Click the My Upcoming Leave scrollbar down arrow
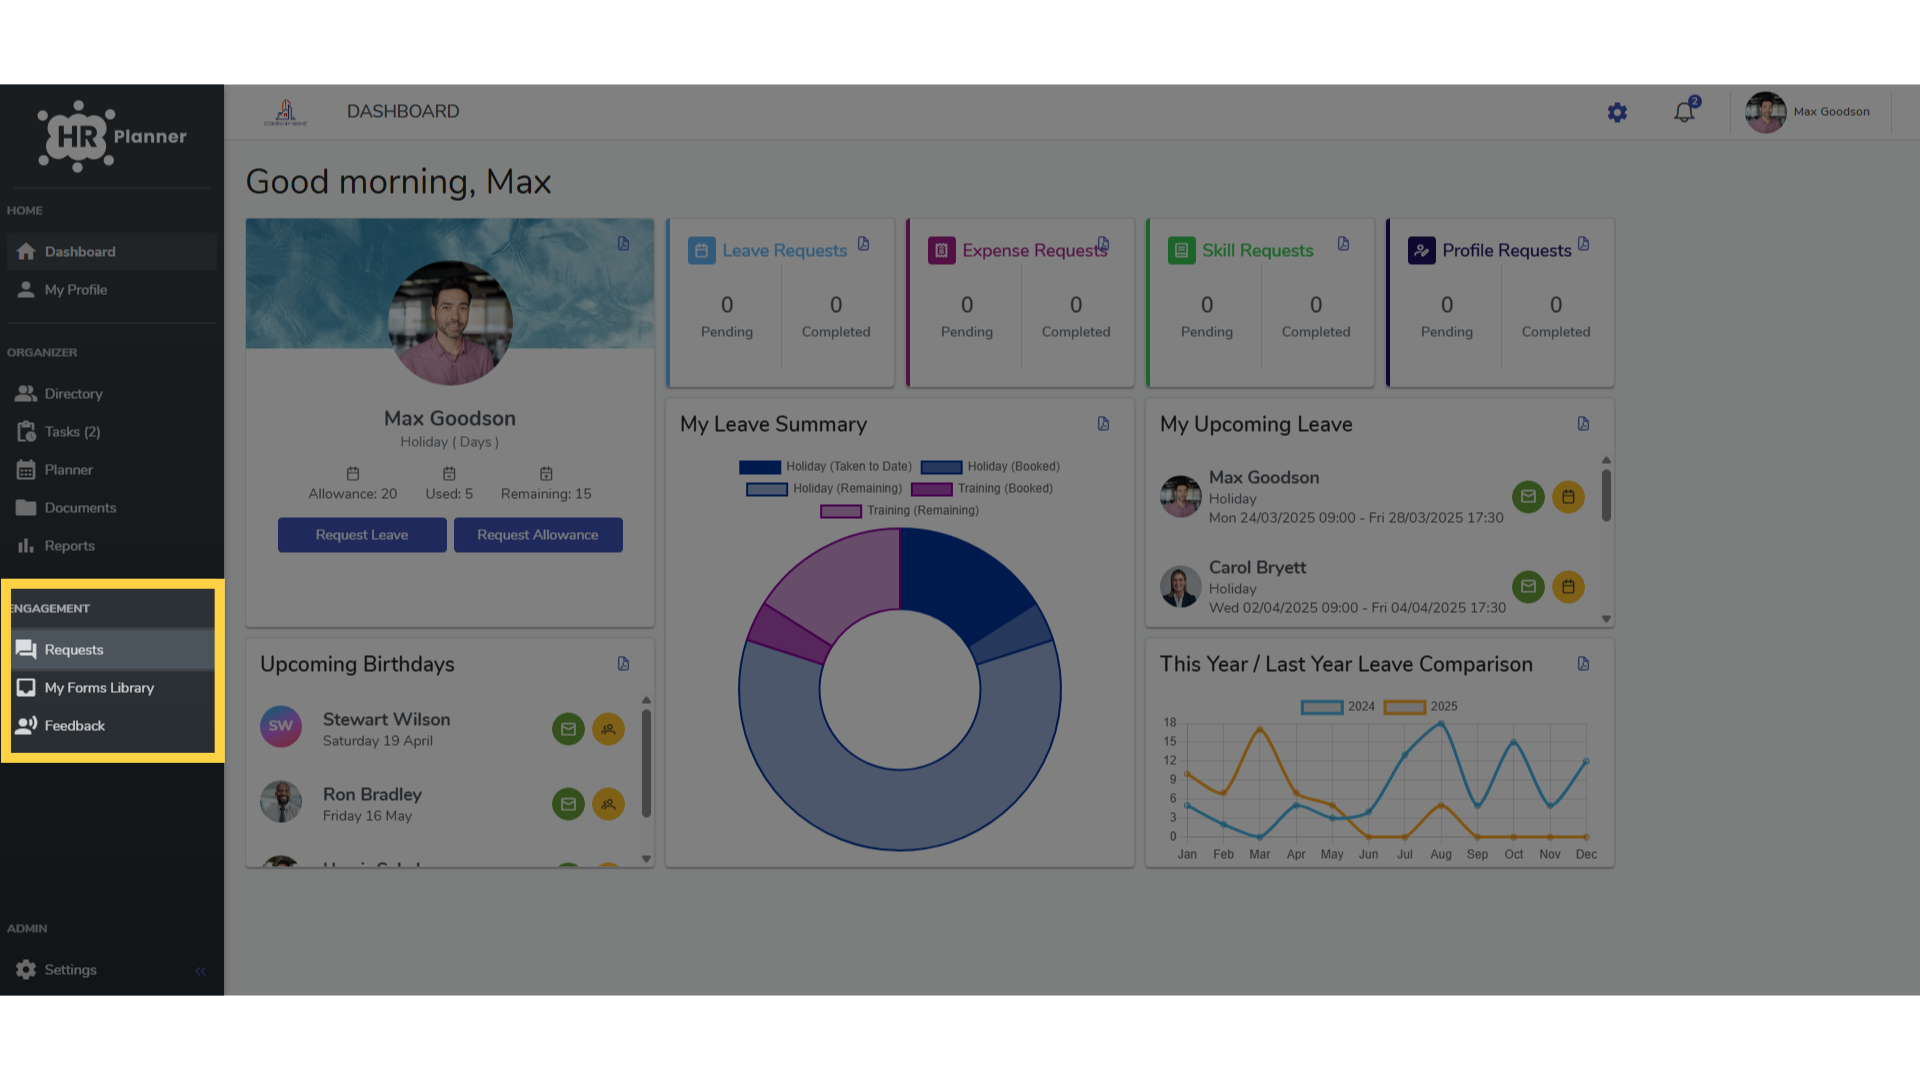 tap(1606, 619)
